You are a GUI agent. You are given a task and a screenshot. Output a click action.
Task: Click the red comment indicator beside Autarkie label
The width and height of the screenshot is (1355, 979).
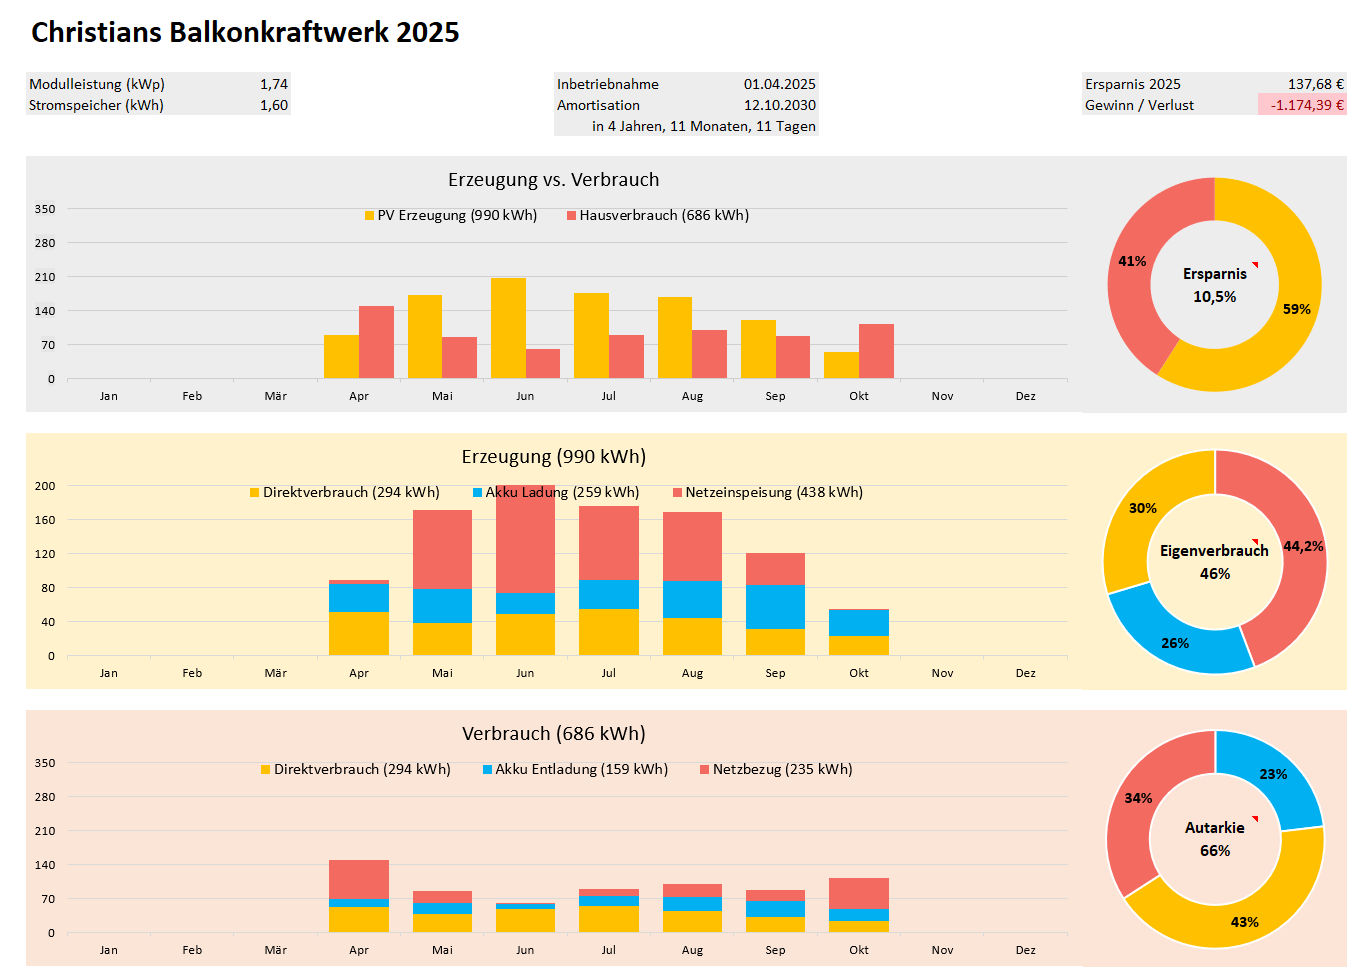1254,820
